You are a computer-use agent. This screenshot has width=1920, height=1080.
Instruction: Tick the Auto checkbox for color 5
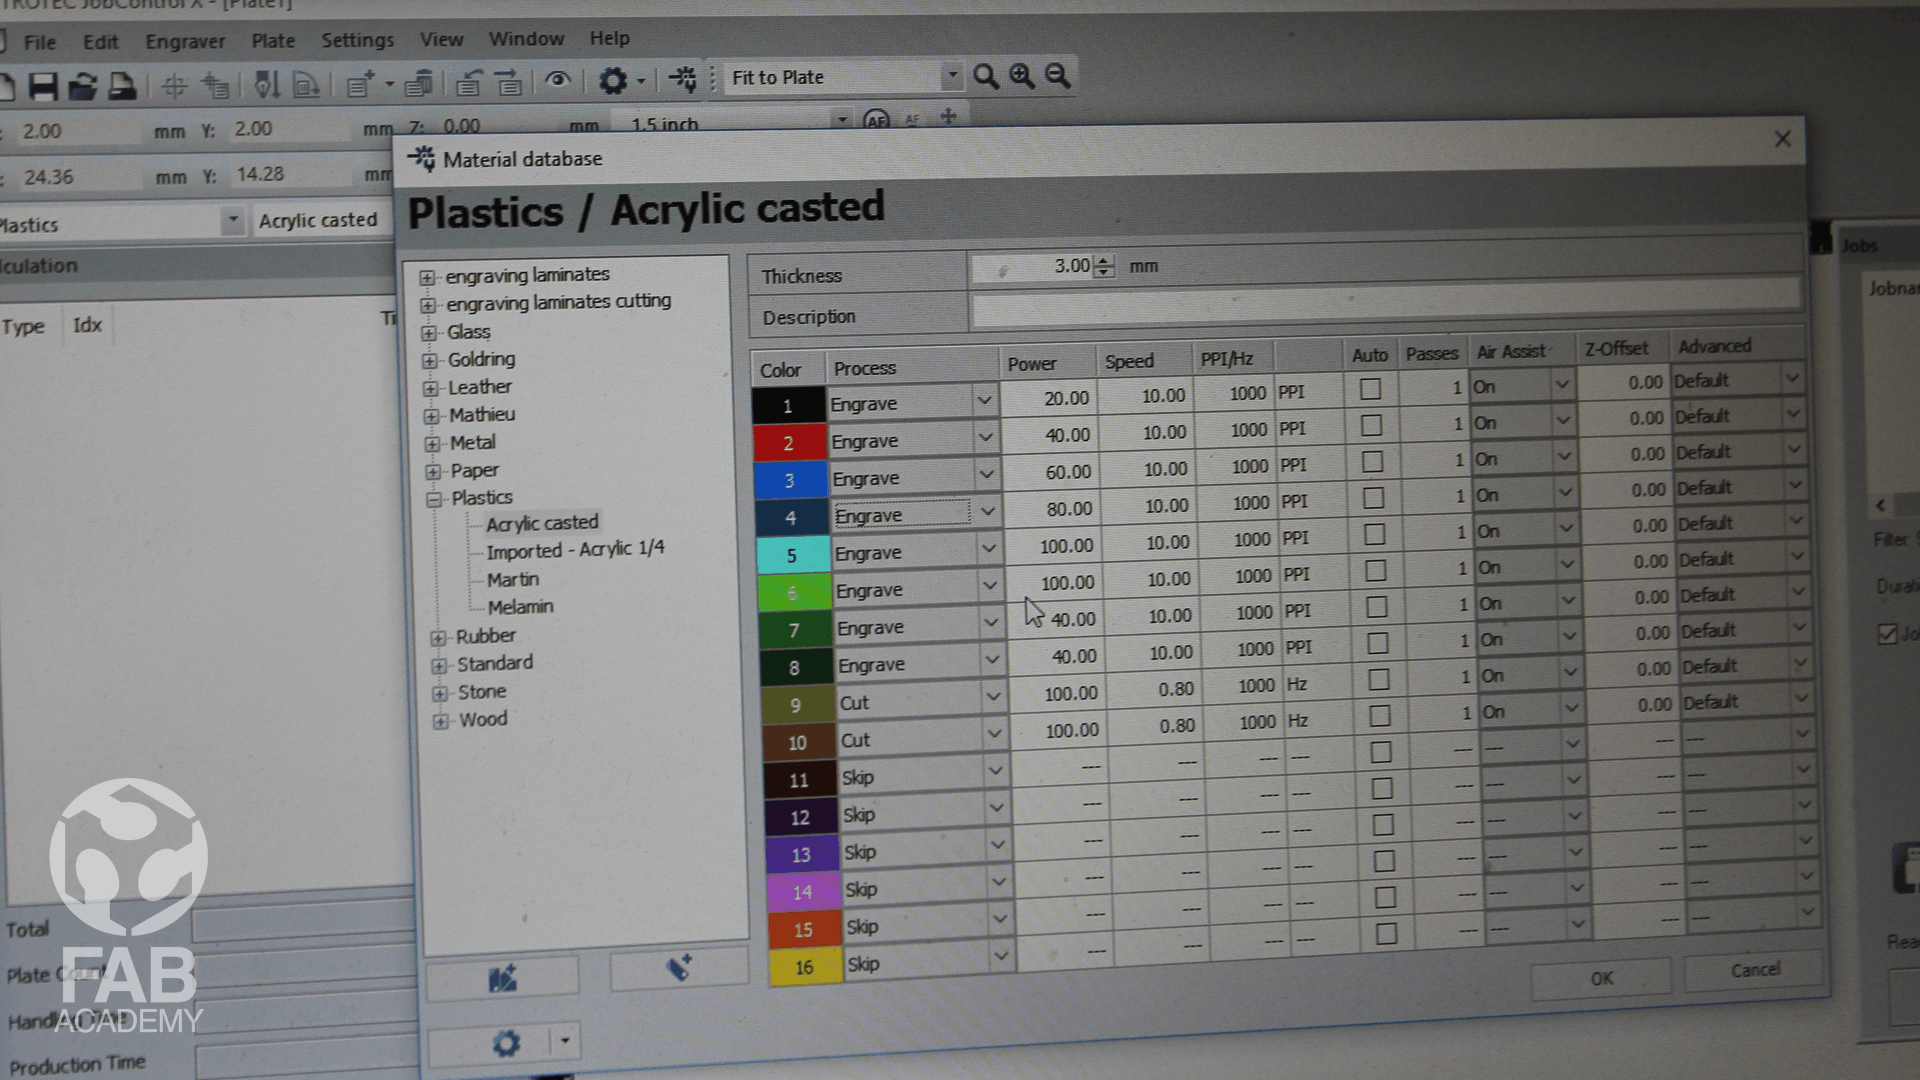point(1374,535)
